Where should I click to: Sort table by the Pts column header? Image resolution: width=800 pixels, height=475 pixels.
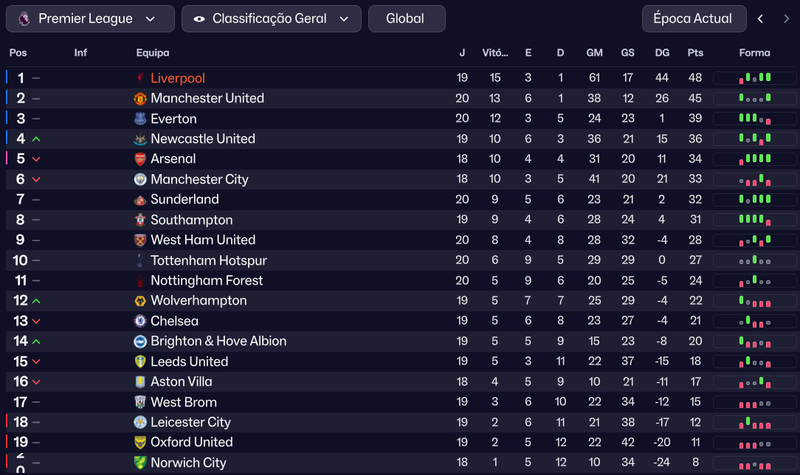pyautogui.click(x=695, y=53)
